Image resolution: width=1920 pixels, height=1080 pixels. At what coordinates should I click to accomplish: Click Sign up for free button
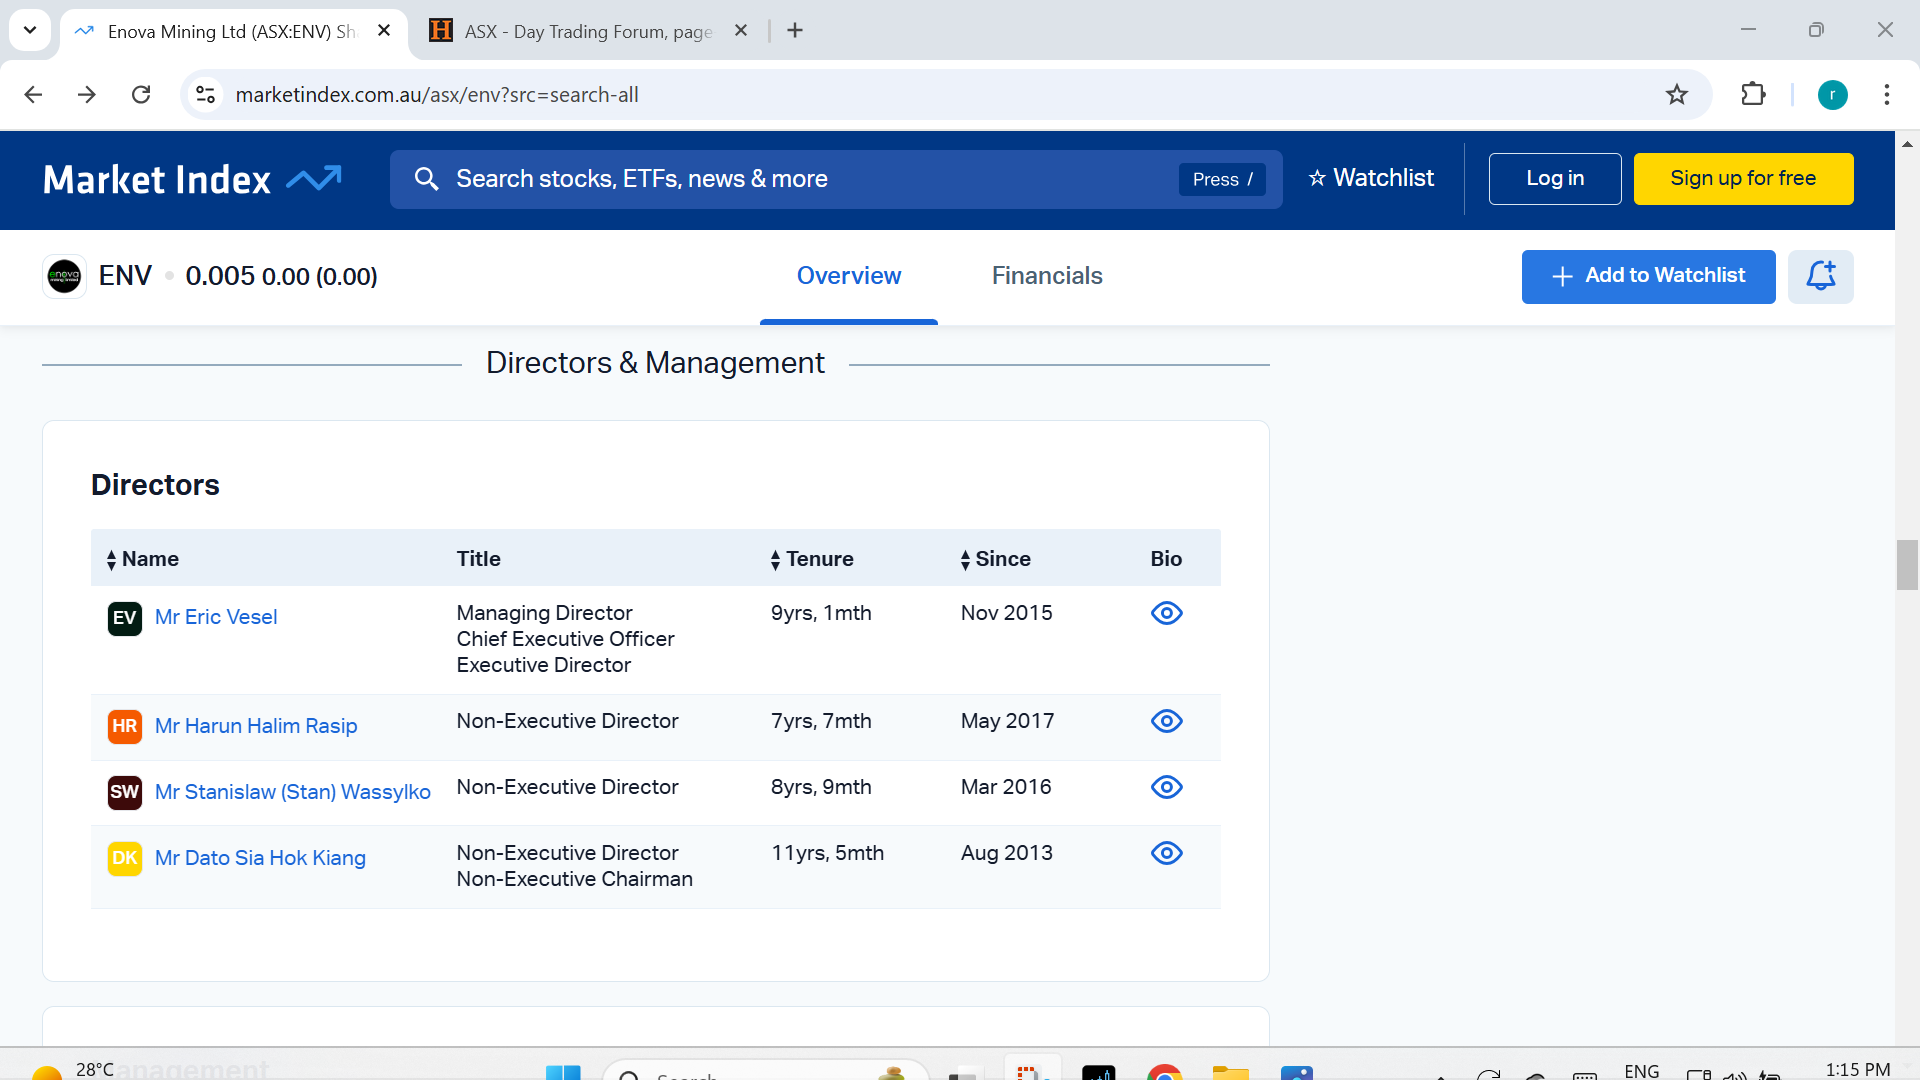point(1743,179)
